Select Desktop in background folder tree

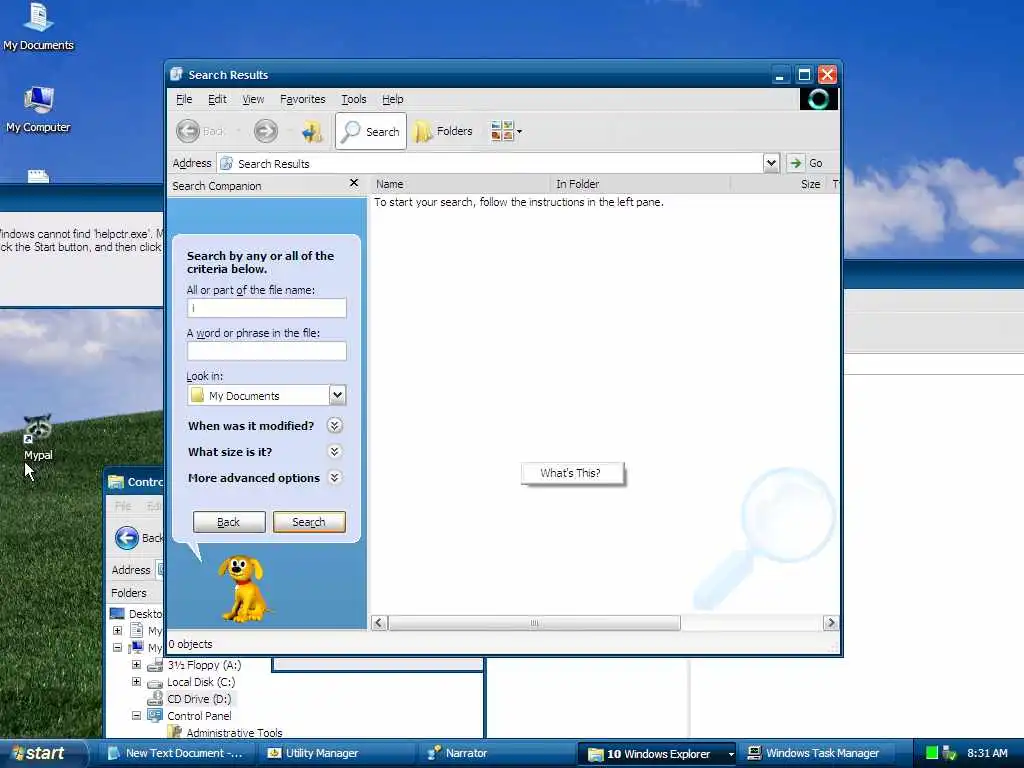click(145, 614)
